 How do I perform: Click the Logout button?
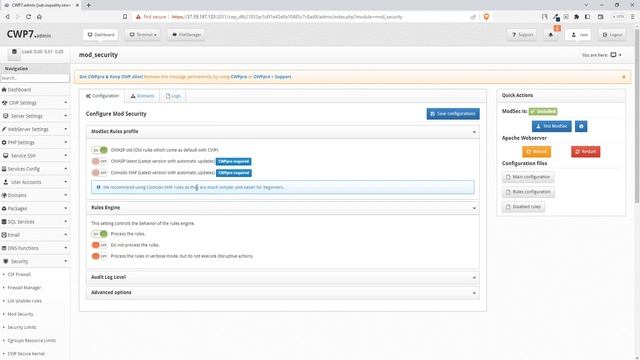(612, 35)
